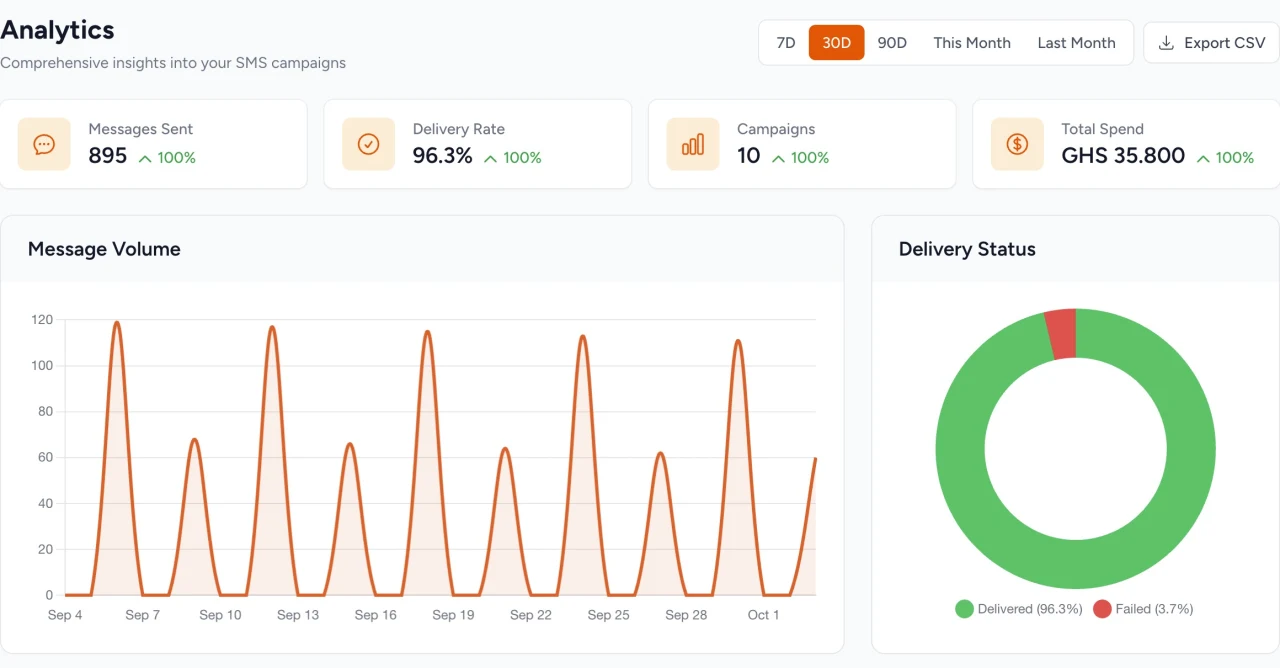This screenshot has height=668, width=1280.
Task: Click the 120 y-axis label
Action: (41, 320)
